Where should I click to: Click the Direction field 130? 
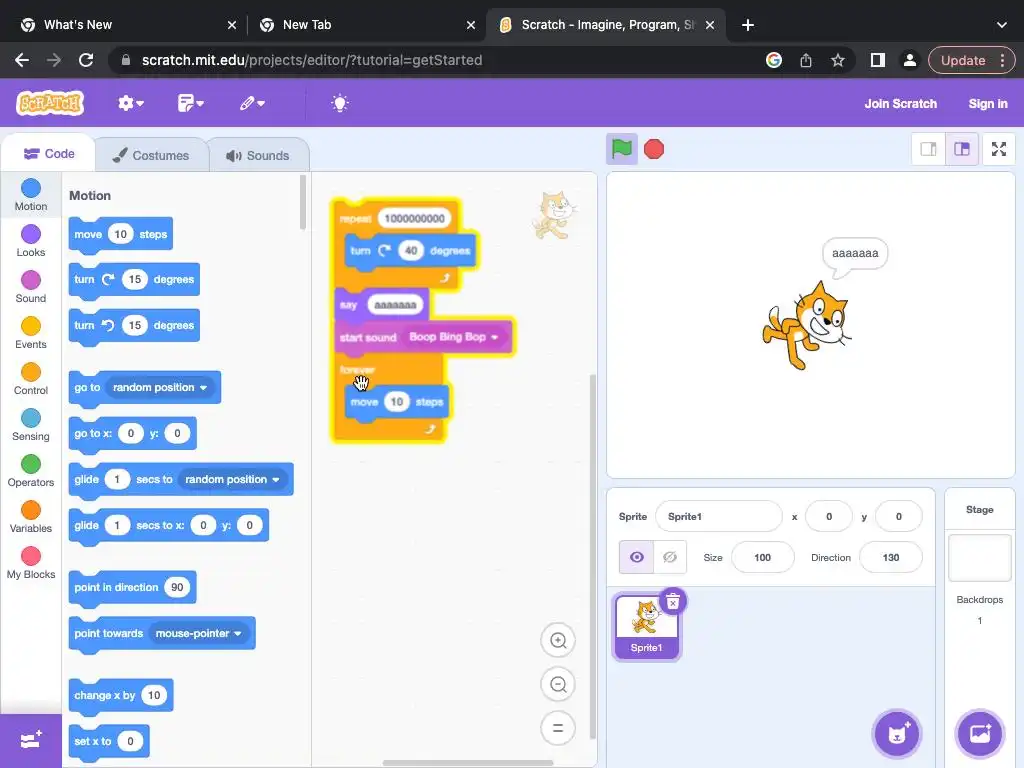coord(891,558)
